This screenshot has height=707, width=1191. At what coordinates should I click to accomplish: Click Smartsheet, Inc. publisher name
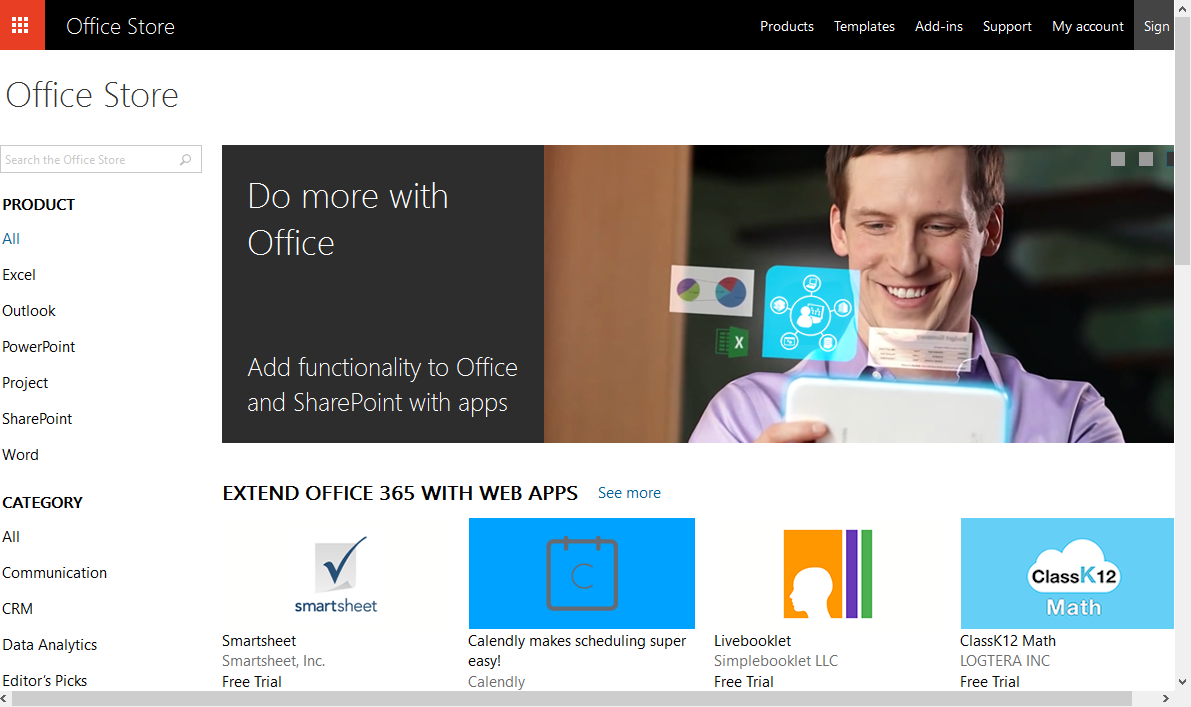point(273,661)
